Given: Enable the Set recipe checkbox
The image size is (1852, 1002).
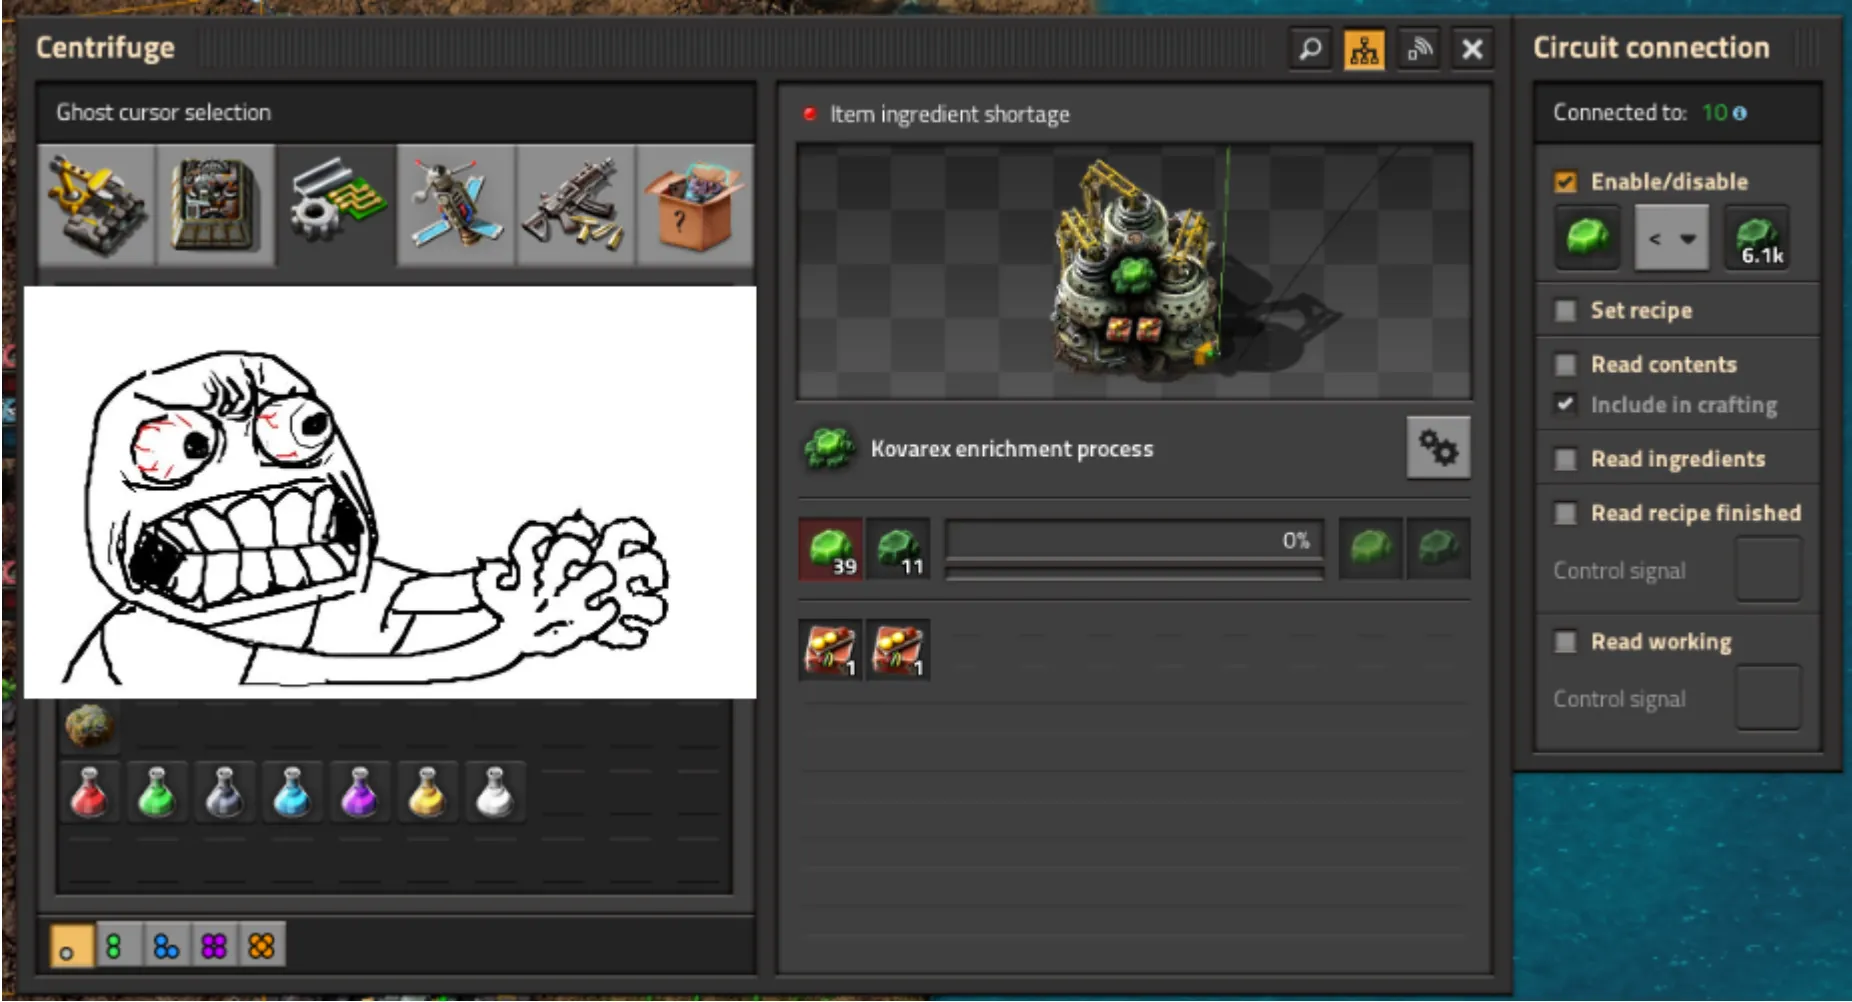Looking at the screenshot, I should point(1565,311).
